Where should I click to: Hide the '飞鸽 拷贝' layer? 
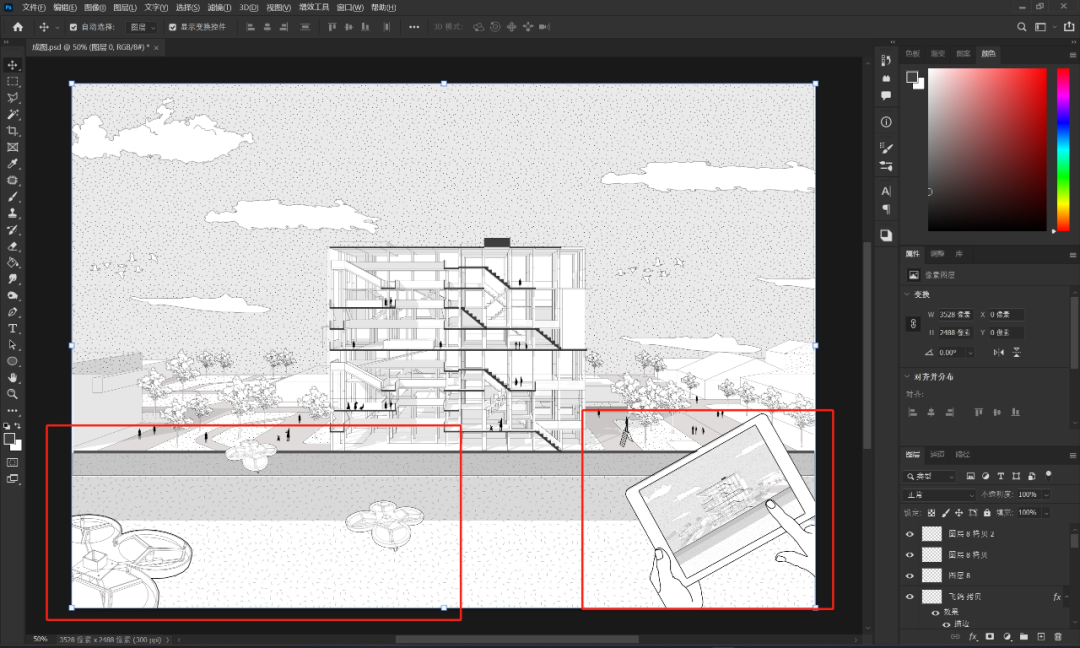pyautogui.click(x=910, y=596)
